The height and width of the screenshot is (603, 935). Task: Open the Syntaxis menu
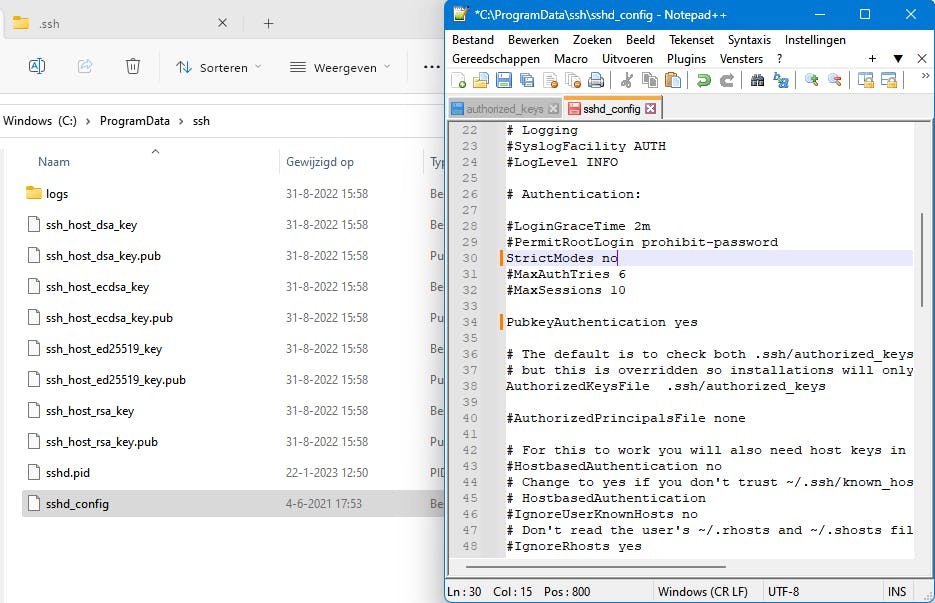[x=749, y=40]
